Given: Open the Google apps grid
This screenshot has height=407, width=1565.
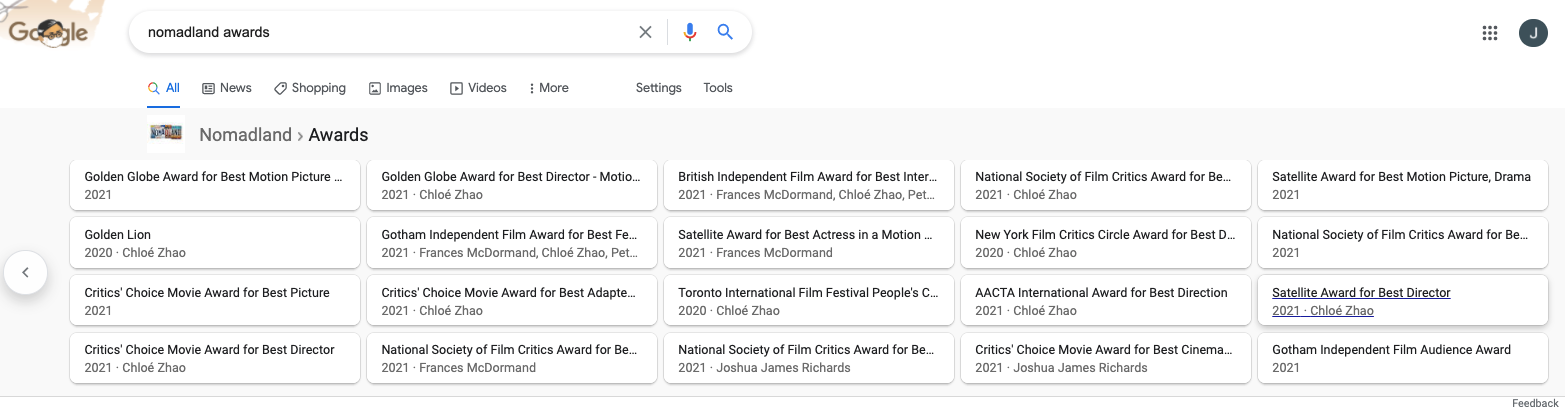Looking at the screenshot, I should [1490, 33].
